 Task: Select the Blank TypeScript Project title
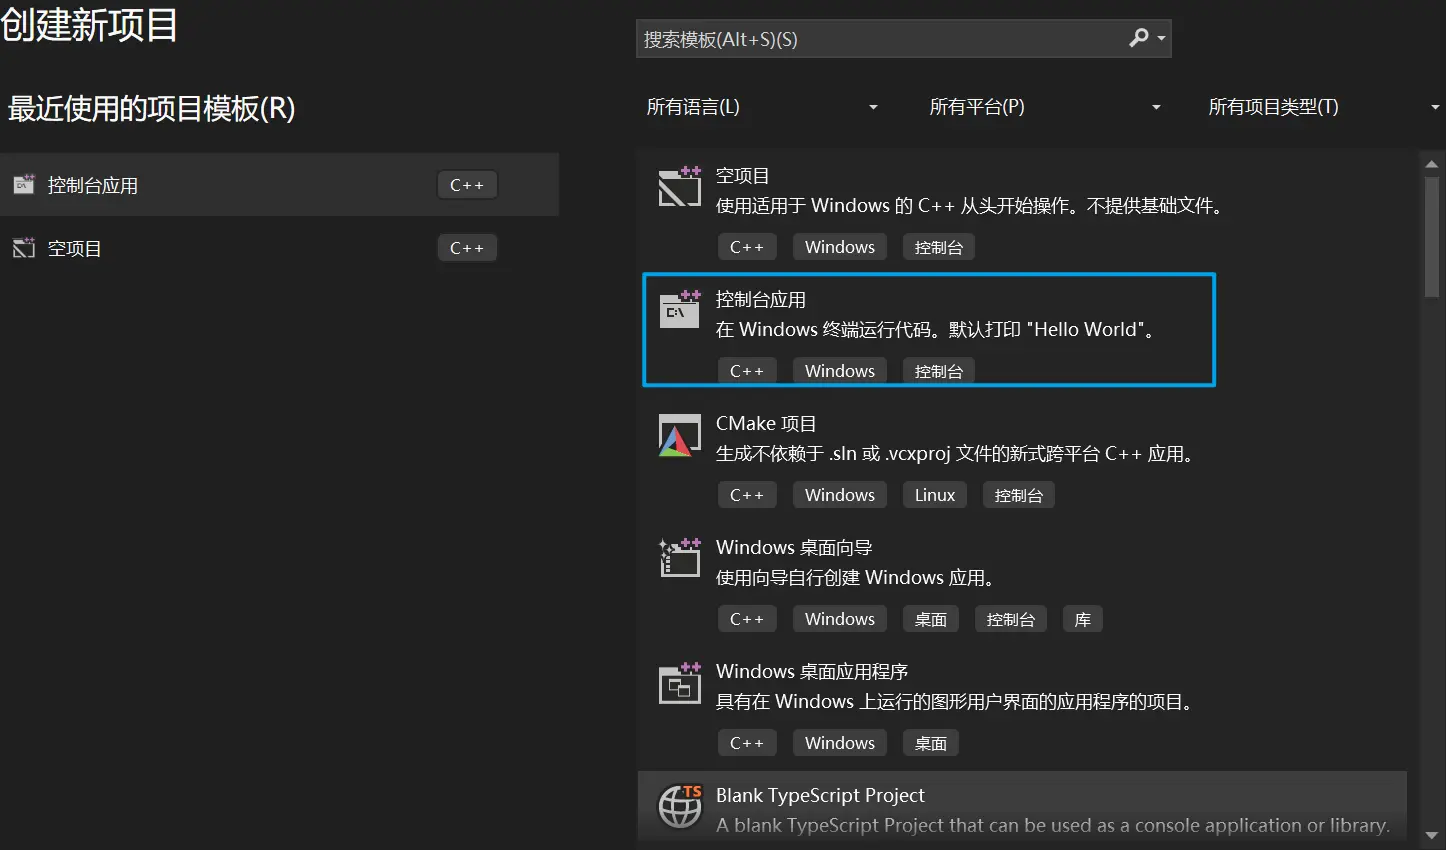click(820, 795)
